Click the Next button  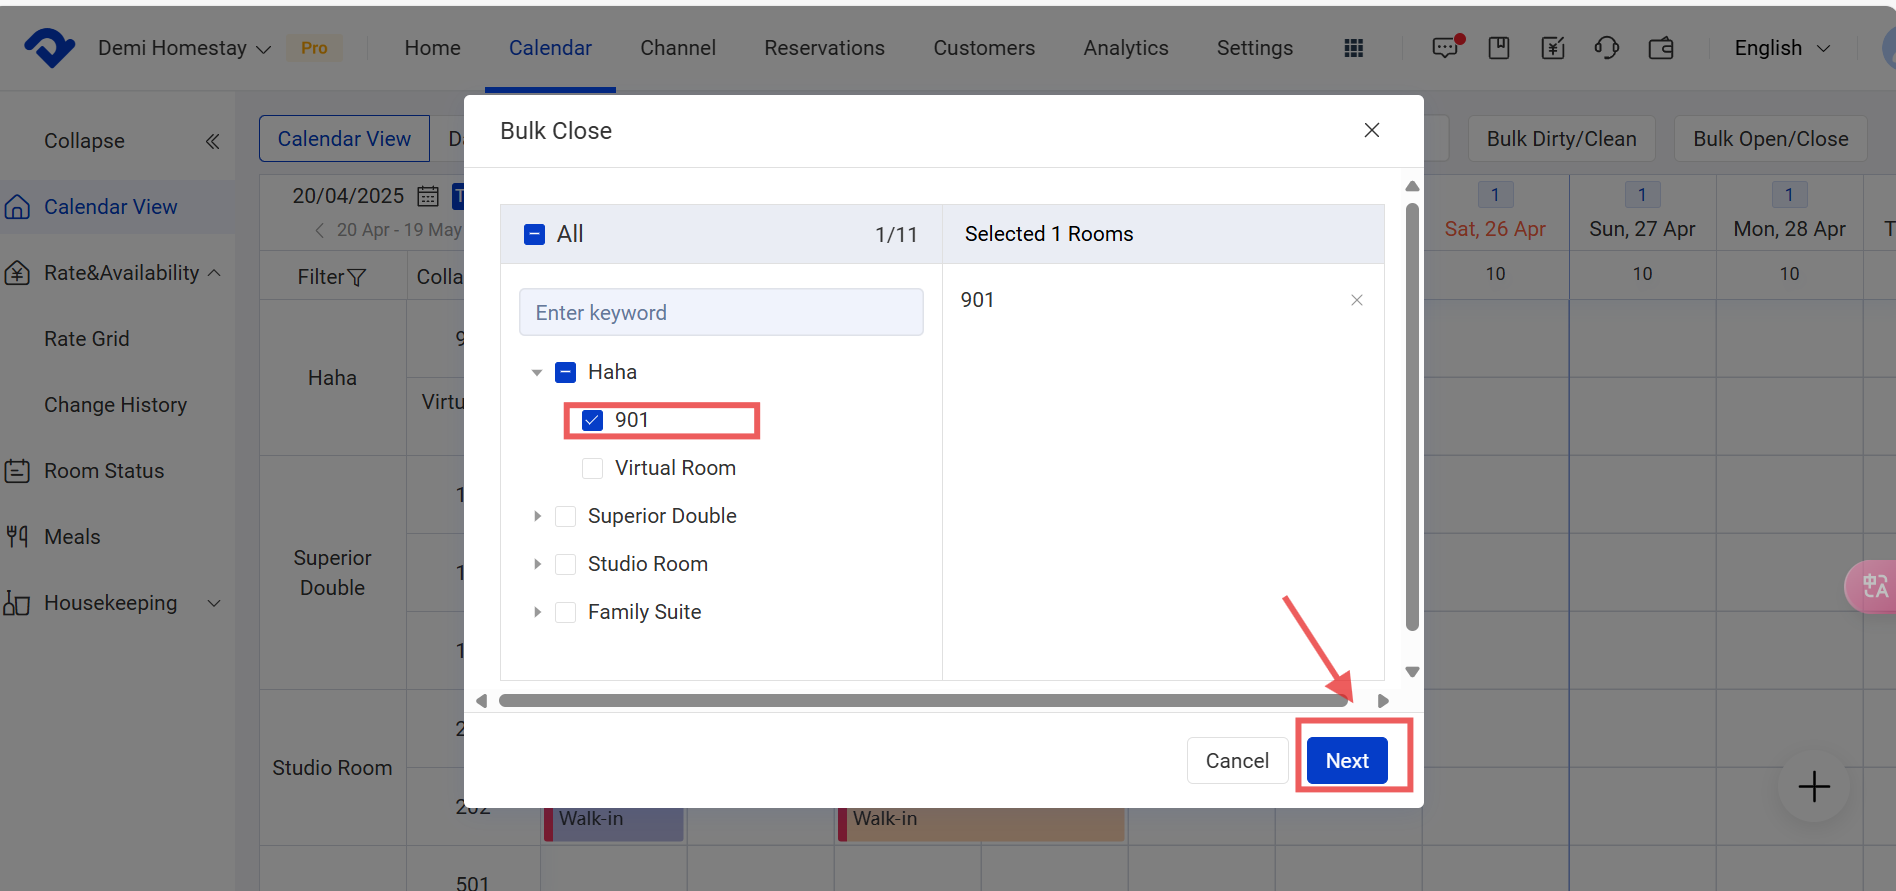click(1346, 761)
